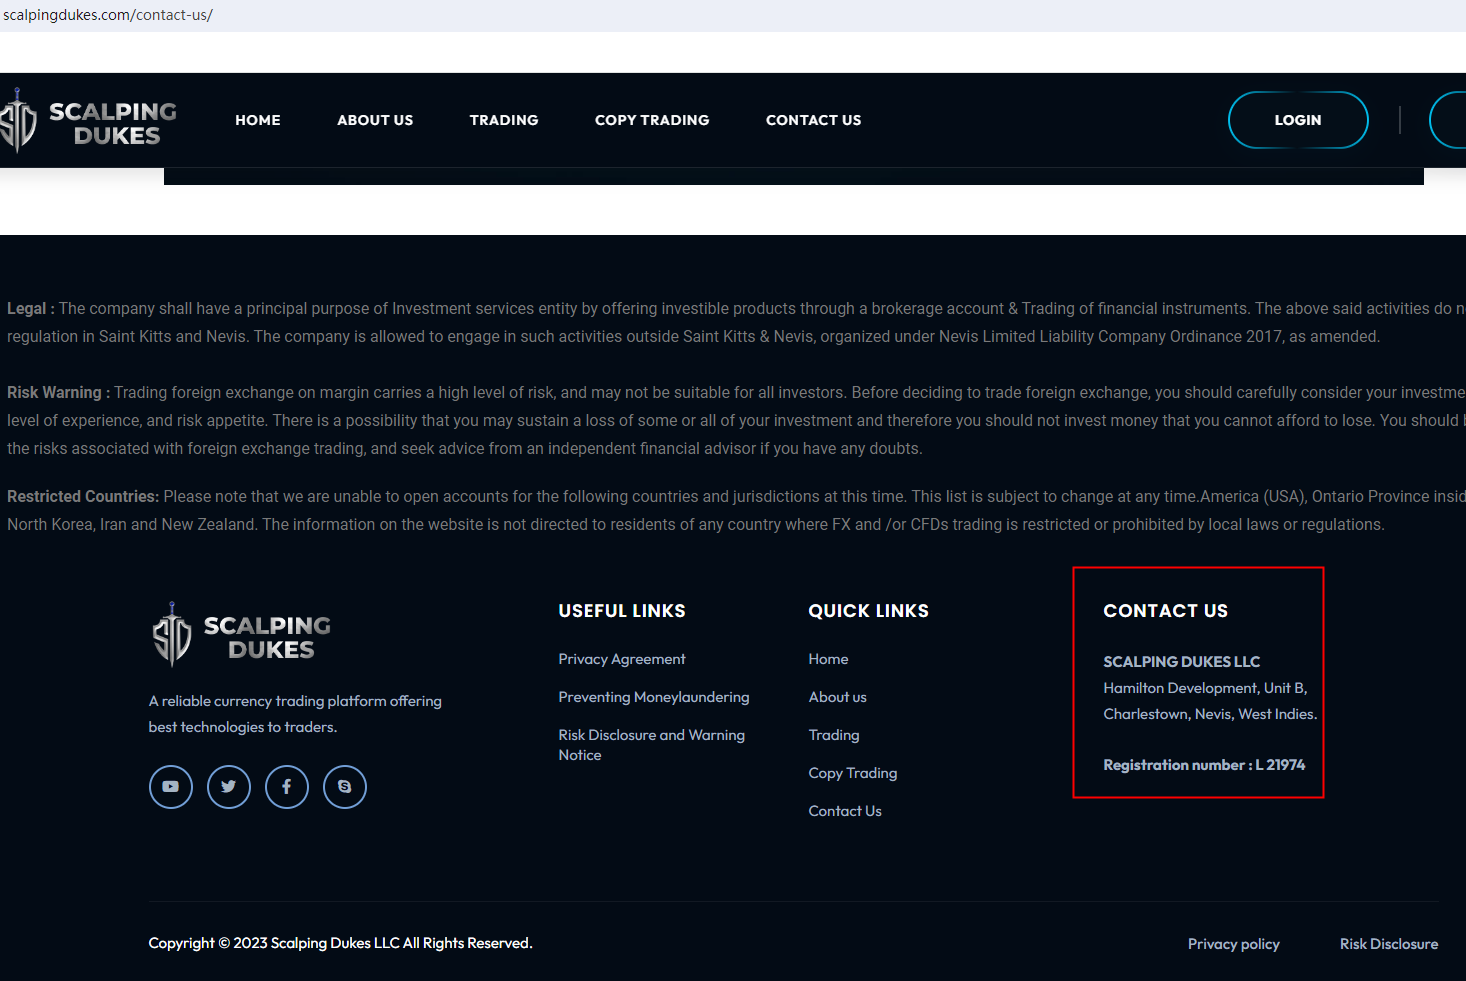Click the SCALPING DUKES LLC company name

[x=1182, y=662]
